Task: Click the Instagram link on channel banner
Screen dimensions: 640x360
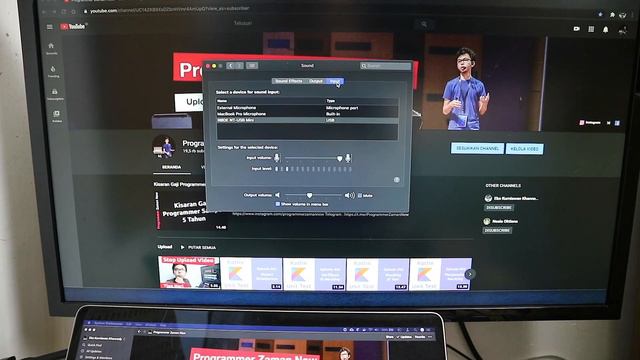Action: [x=590, y=122]
